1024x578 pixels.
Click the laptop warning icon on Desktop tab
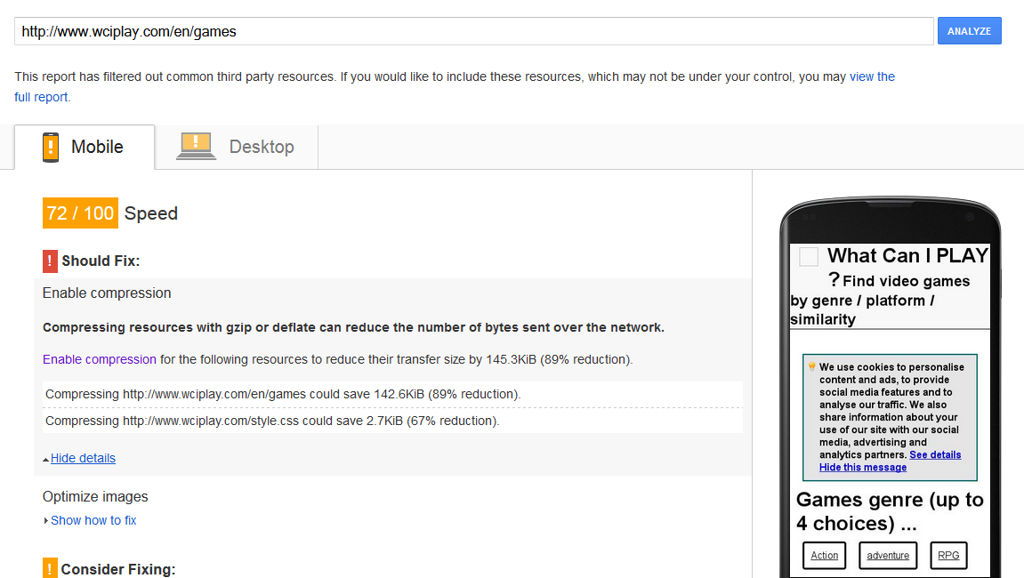point(196,146)
